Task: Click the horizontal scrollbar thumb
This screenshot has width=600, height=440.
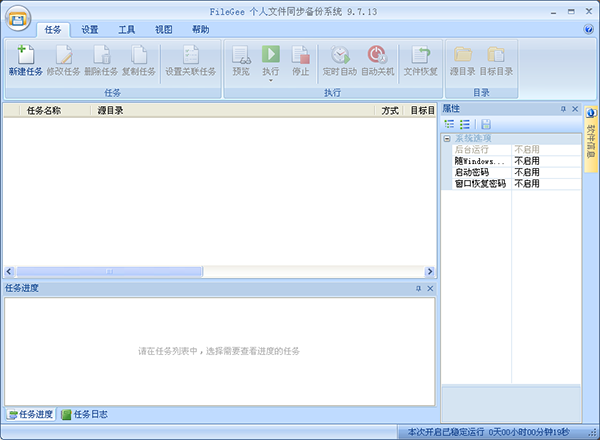Action: (x=109, y=272)
